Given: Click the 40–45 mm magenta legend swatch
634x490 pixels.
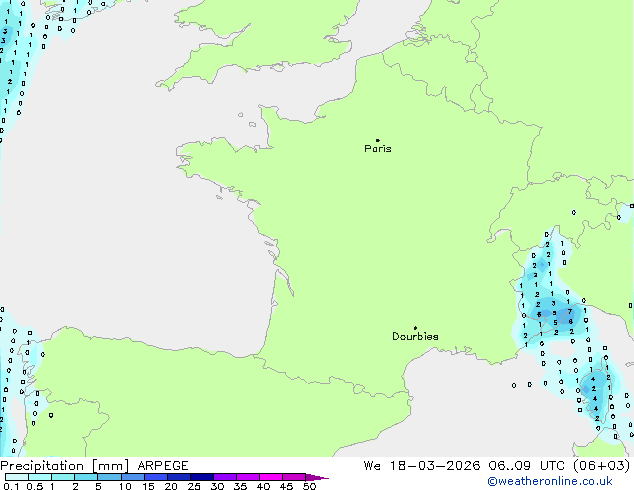Looking at the screenshot, I should pos(271,477).
